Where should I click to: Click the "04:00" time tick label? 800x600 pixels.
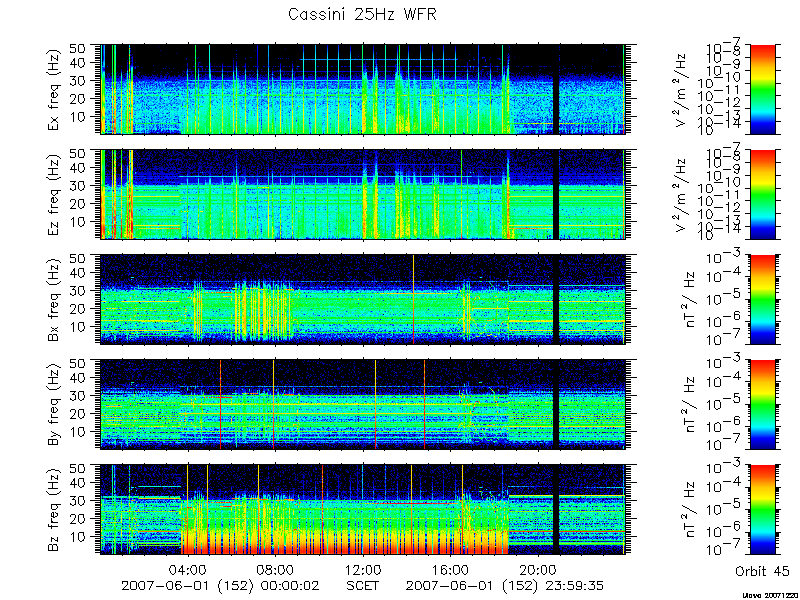point(189,570)
